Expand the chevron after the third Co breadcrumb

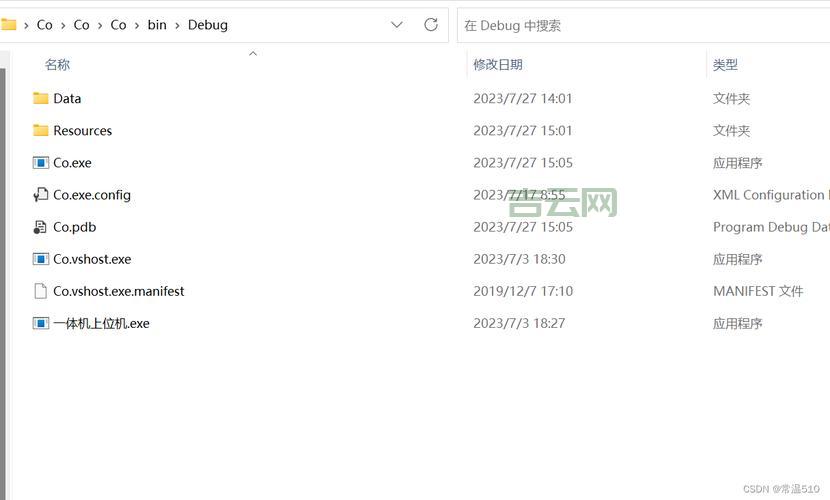[137, 25]
